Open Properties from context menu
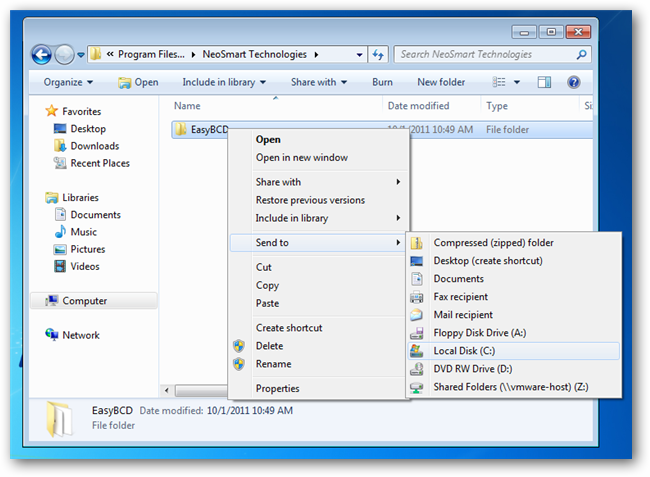 (318, 389)
